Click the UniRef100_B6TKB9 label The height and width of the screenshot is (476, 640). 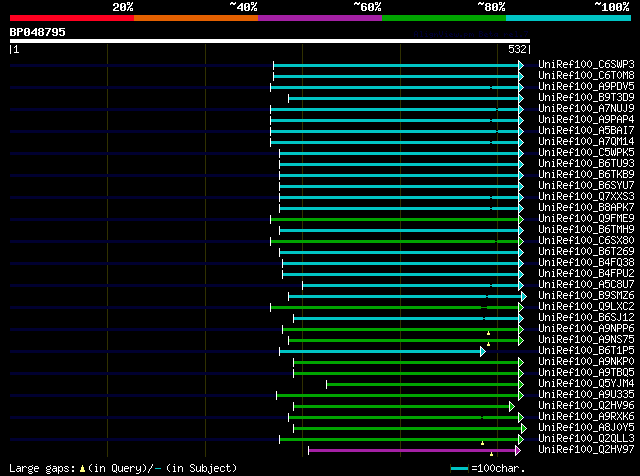click(x=586, y=175)
